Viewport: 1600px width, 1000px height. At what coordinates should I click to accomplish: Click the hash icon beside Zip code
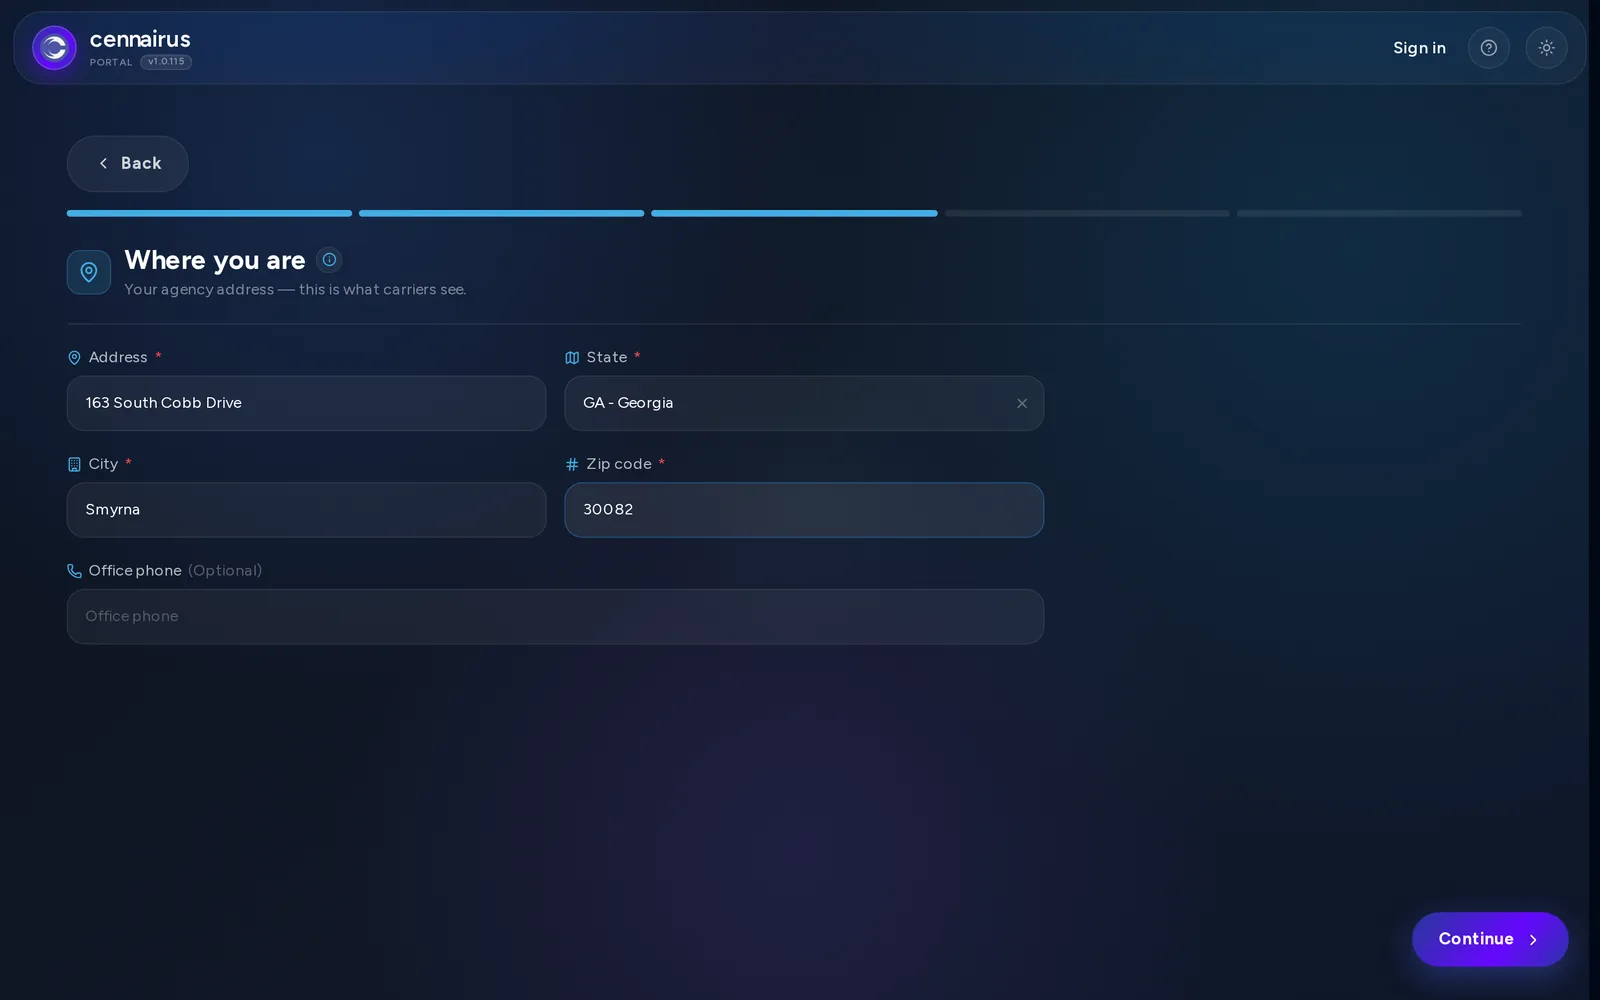point(572,464)
